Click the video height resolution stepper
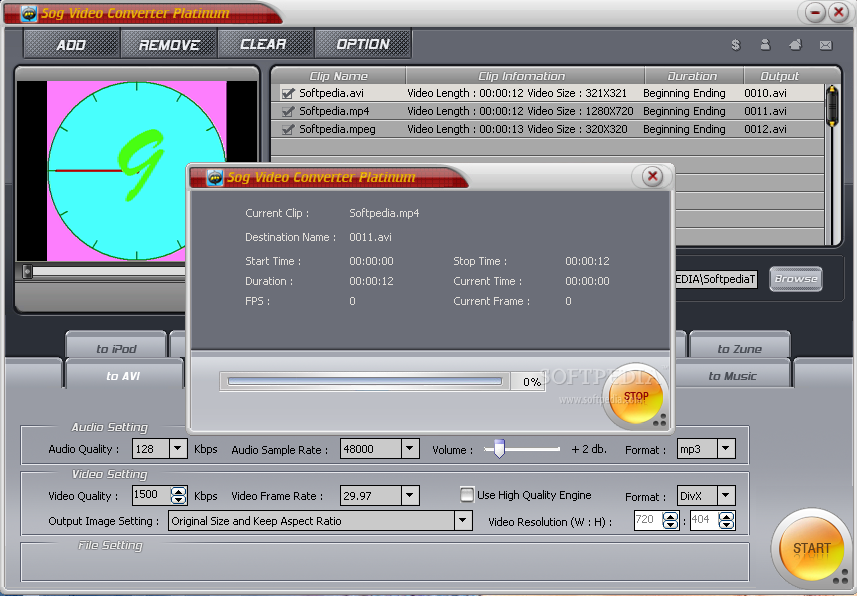The height and width of the screenshot is (596, 857). 726,520
